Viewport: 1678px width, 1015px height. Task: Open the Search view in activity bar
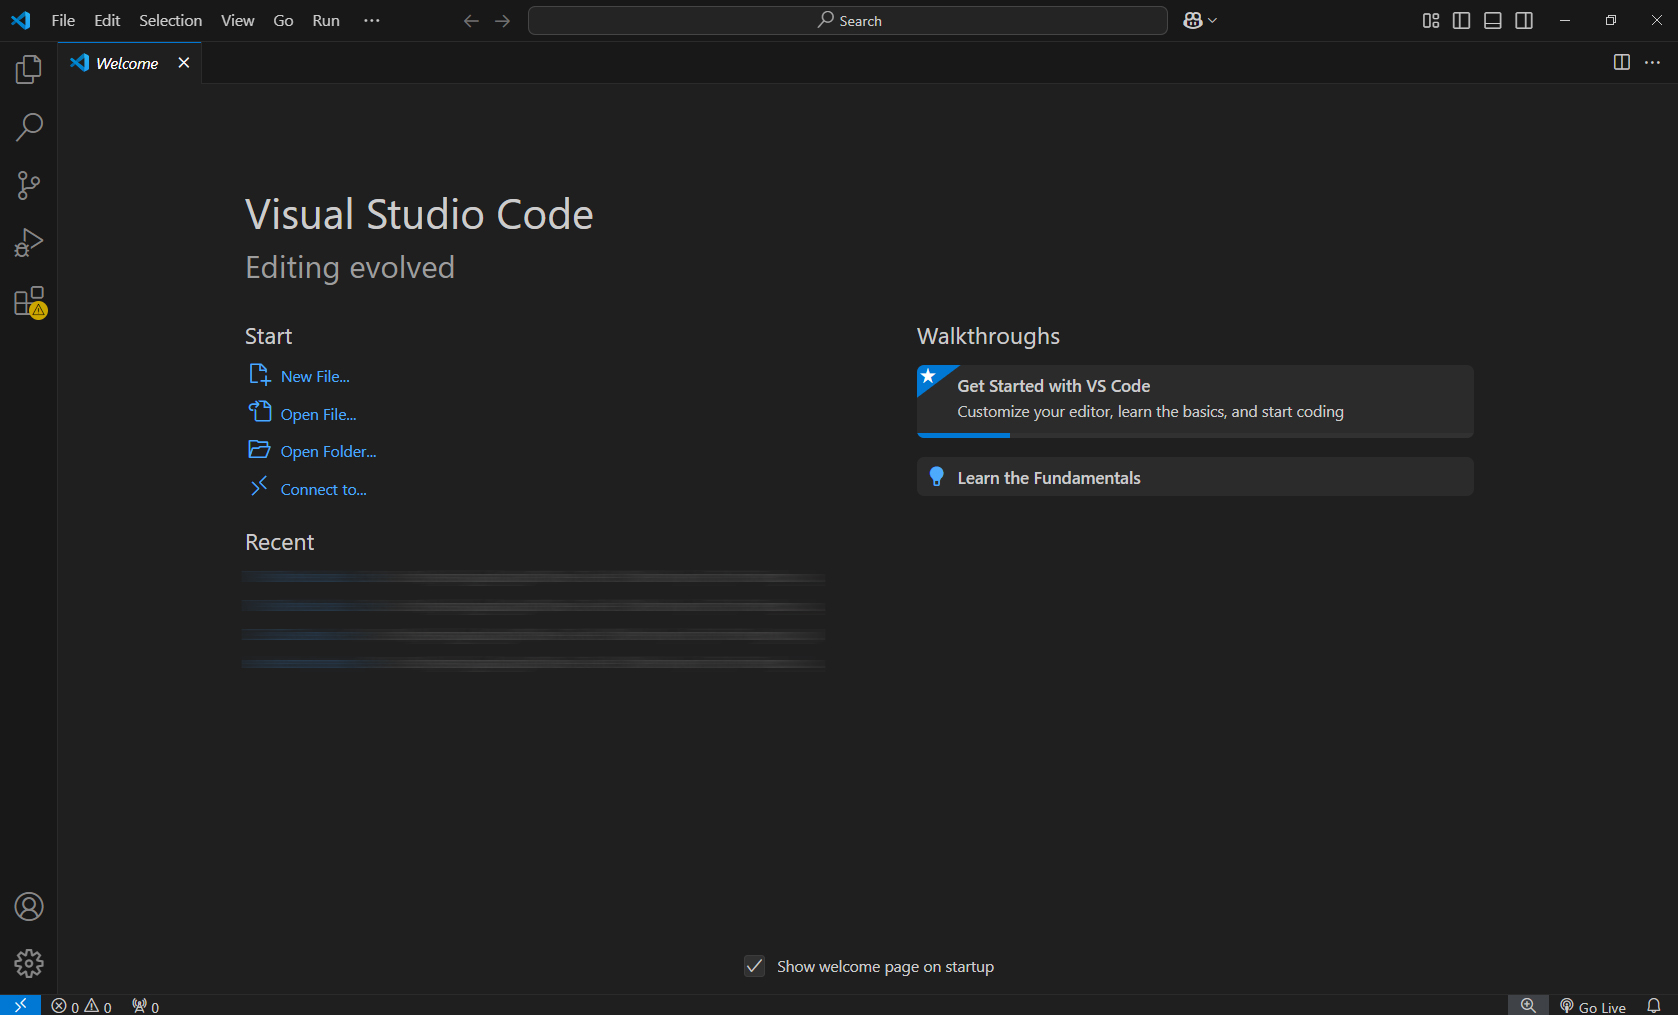[x=29, y=127]
